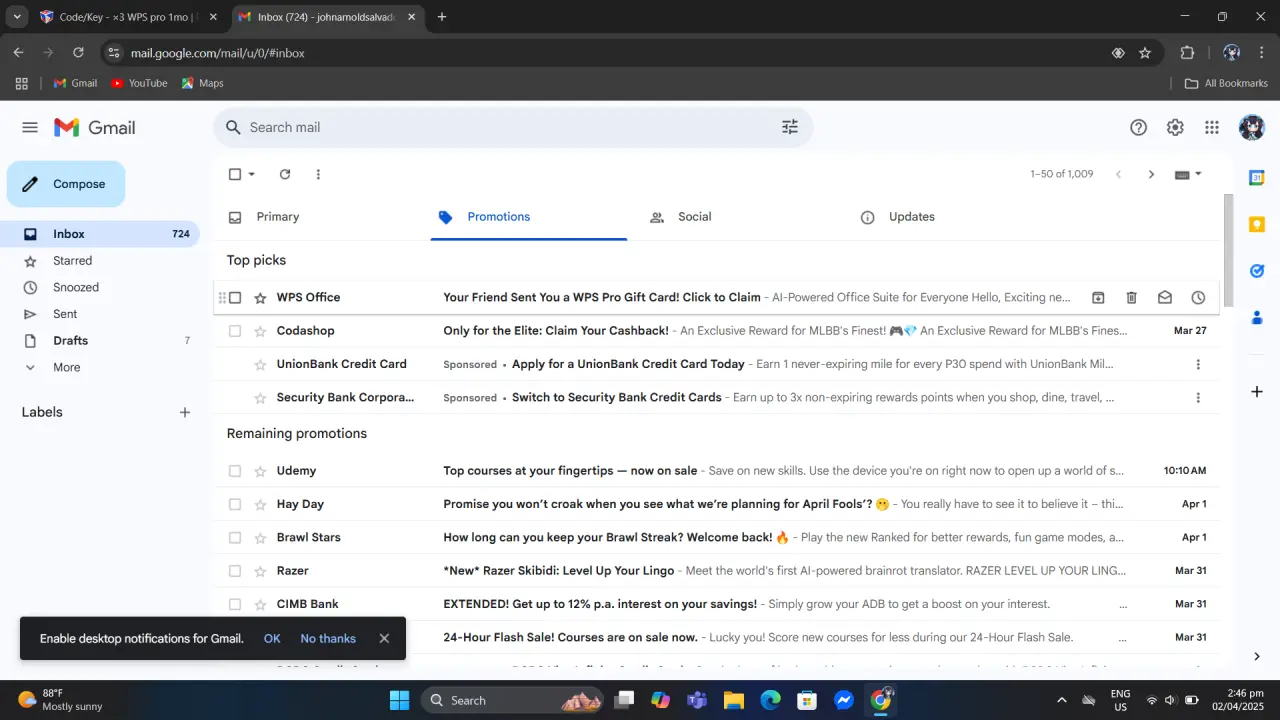Open Gmail Support help icon
Viewport: 1280px width, 720px height.
(1138, 127)
